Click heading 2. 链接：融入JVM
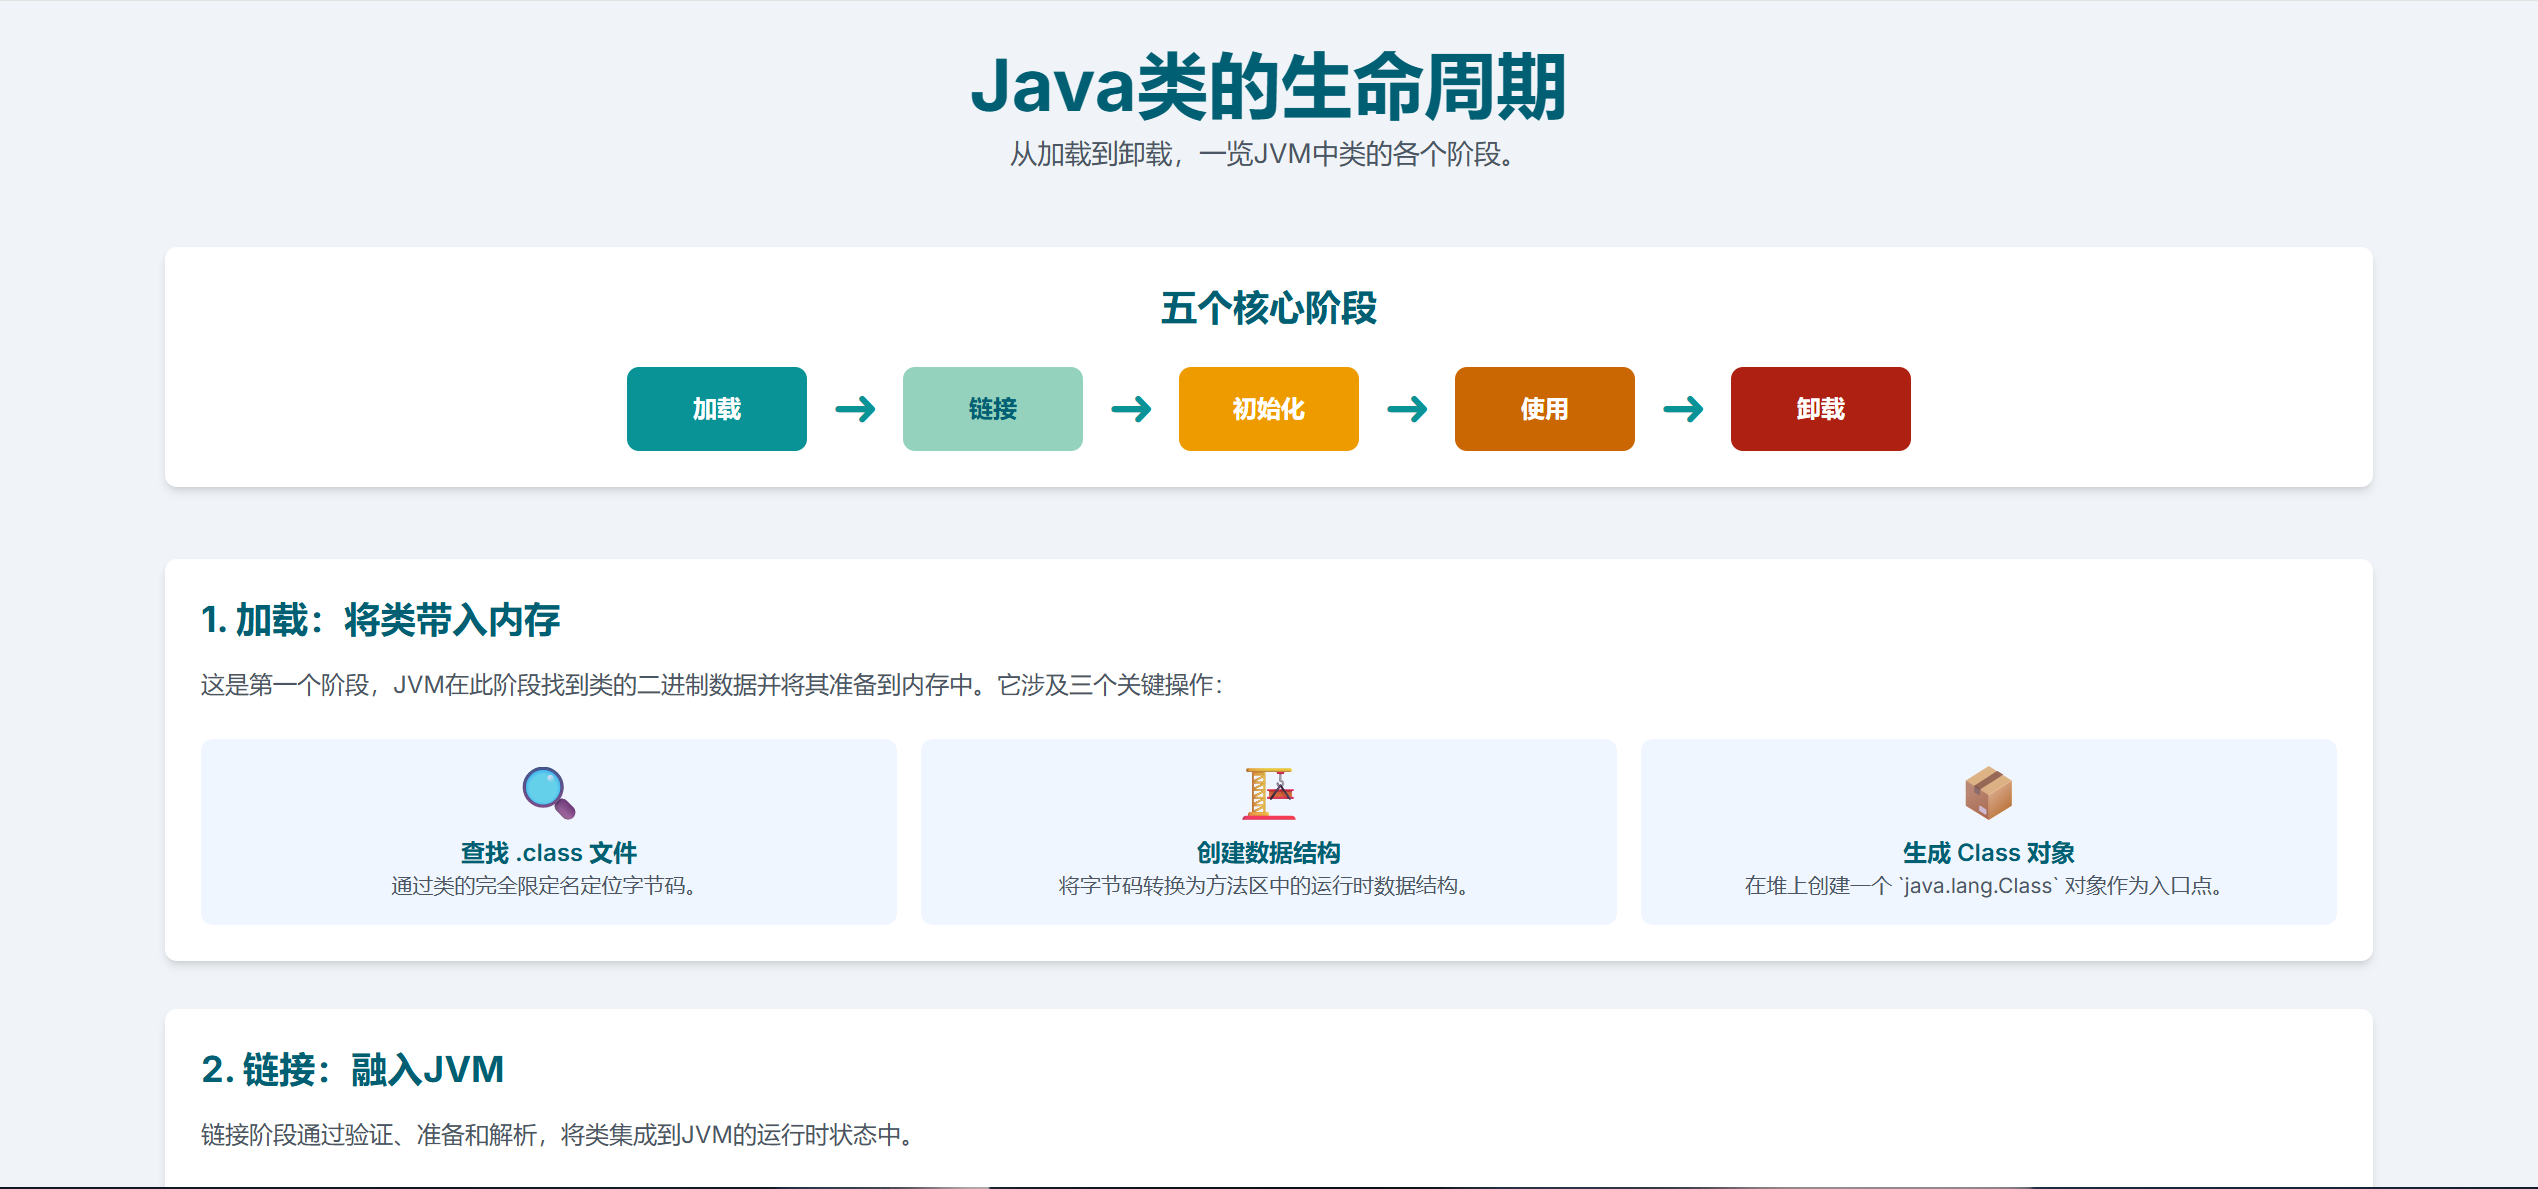Image resolution: width=2538 pixels, height=1189 pixels. tap(352, 1070)
